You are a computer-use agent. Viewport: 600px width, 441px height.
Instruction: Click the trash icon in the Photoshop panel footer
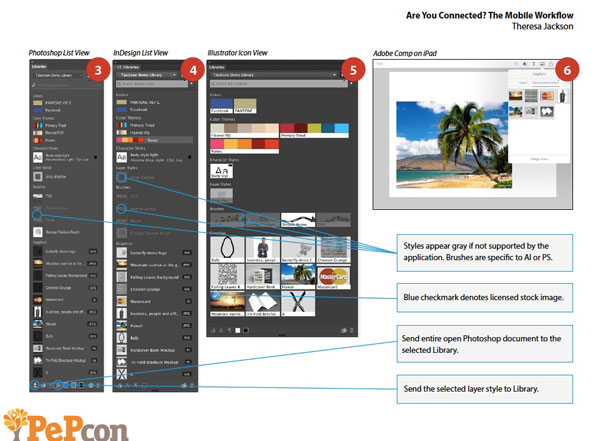[x=99, y=385]
